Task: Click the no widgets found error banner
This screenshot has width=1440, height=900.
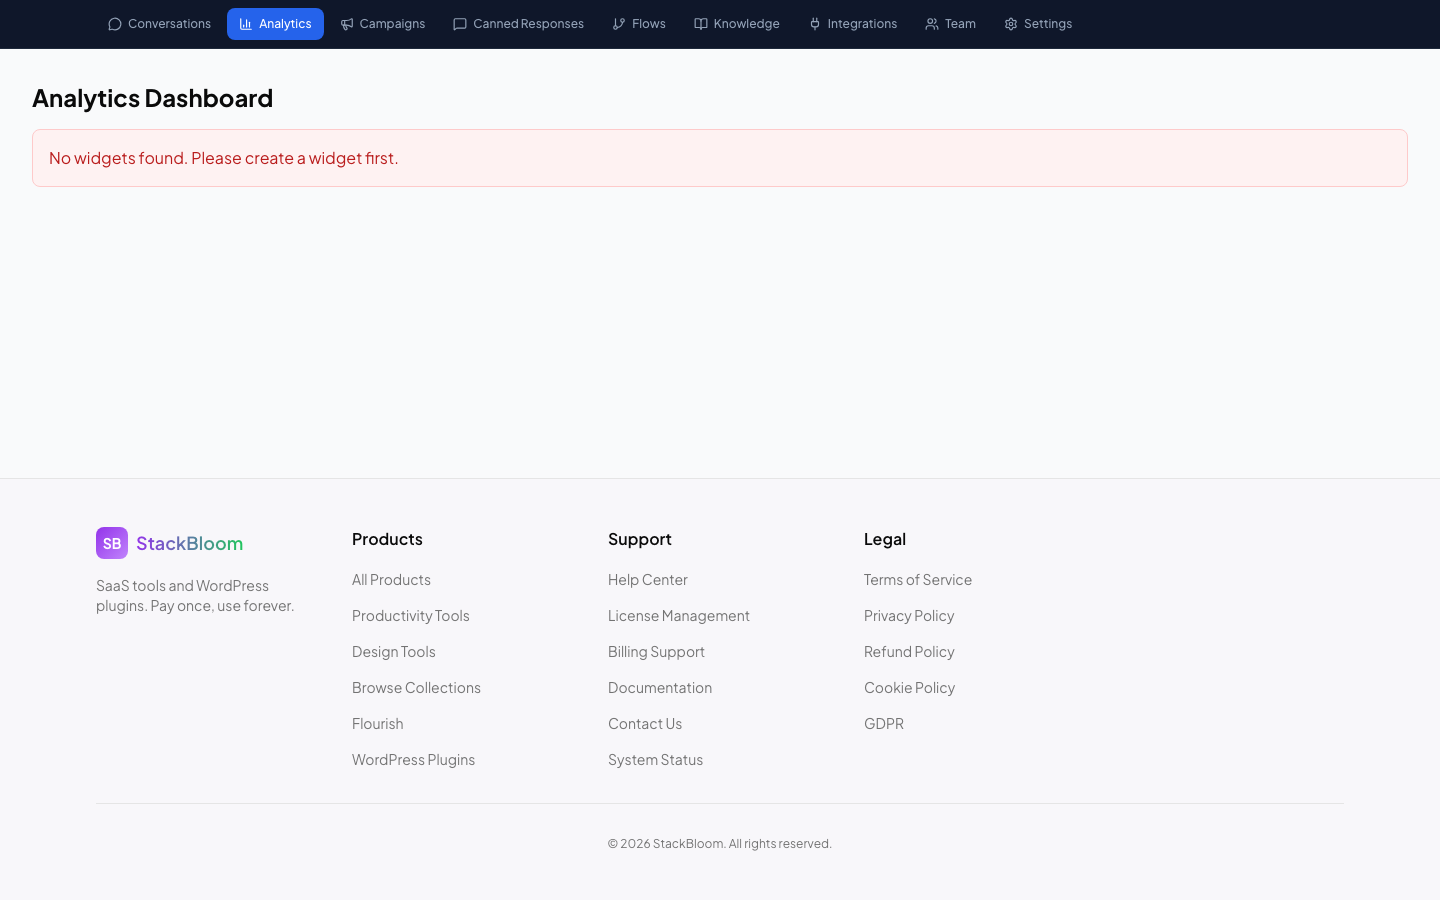Action: (720, 158)
